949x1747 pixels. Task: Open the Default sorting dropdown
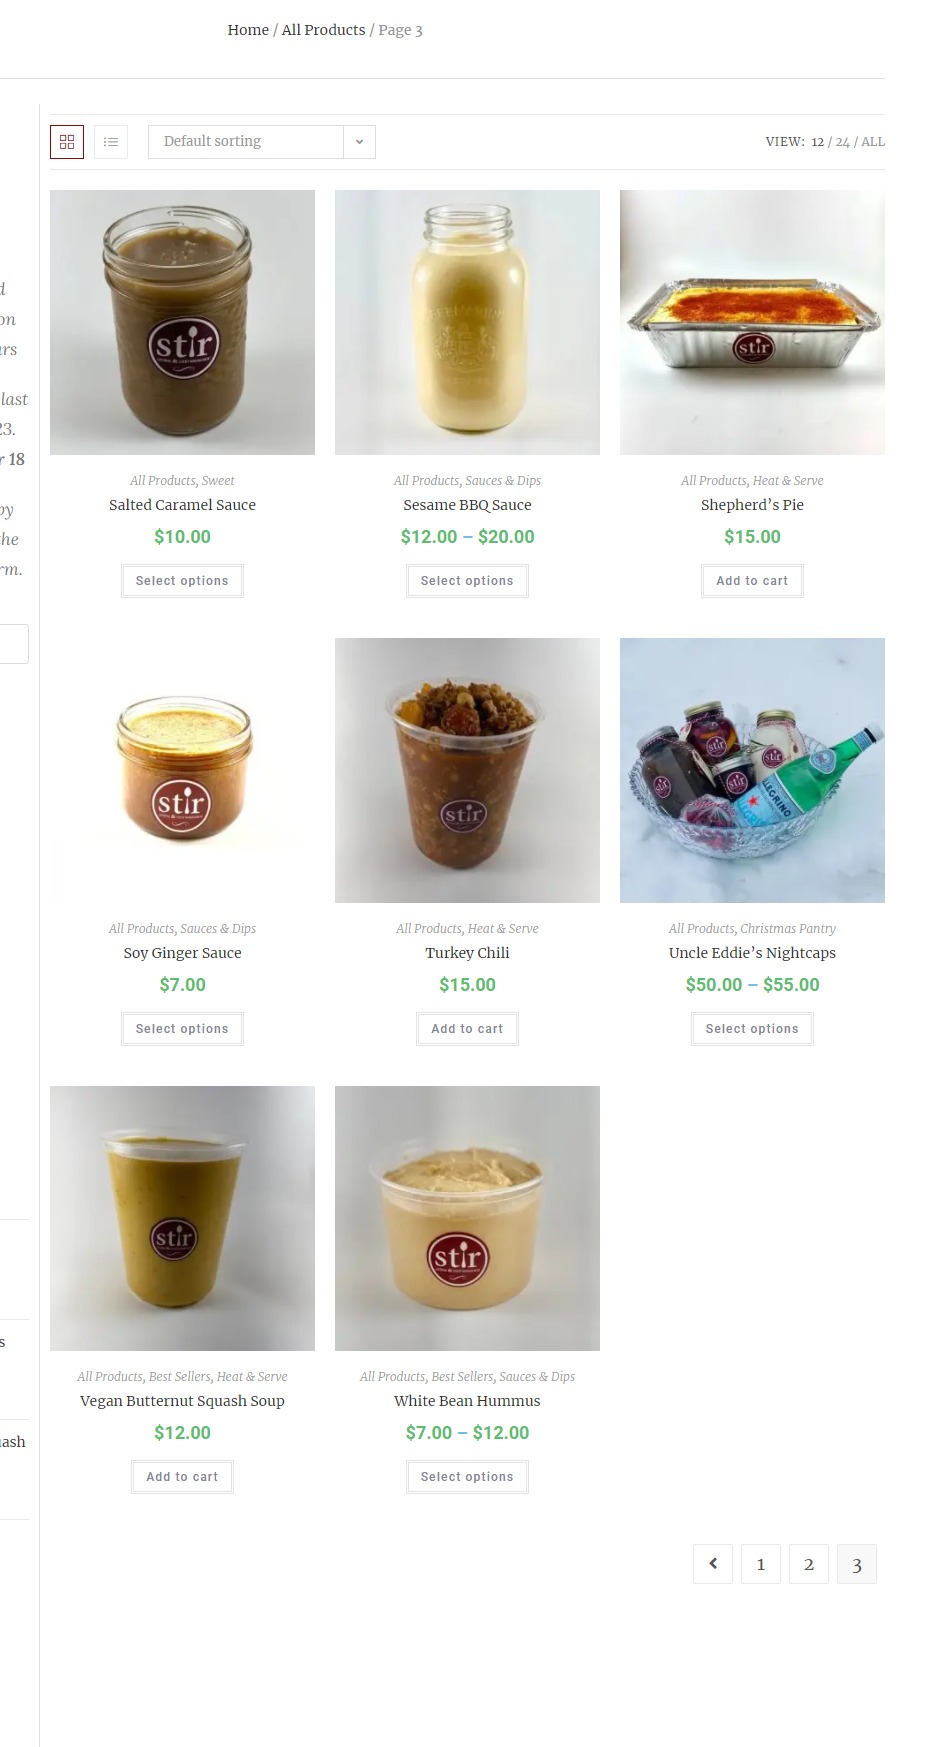(262, 142)
